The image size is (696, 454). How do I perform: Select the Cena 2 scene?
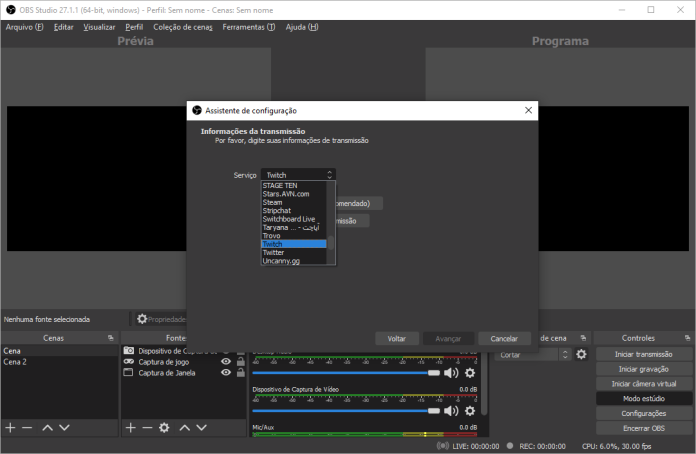click(x=59, y=362)
